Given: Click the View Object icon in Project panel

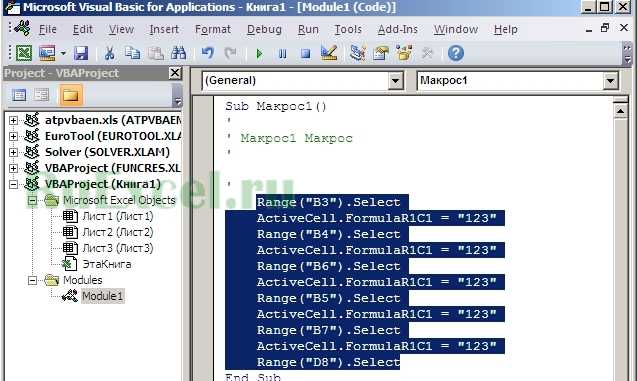Looking at the screenshot, I should click(41, 95).
